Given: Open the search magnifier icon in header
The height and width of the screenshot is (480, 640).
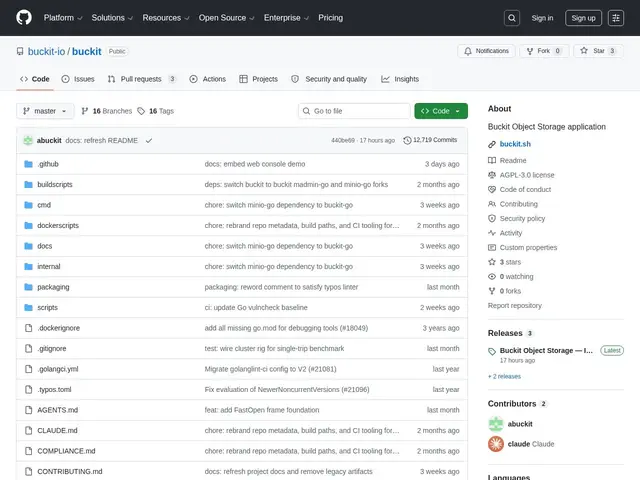Looking at the screenshot, I should pyautogui.click(x=511, y=18).
